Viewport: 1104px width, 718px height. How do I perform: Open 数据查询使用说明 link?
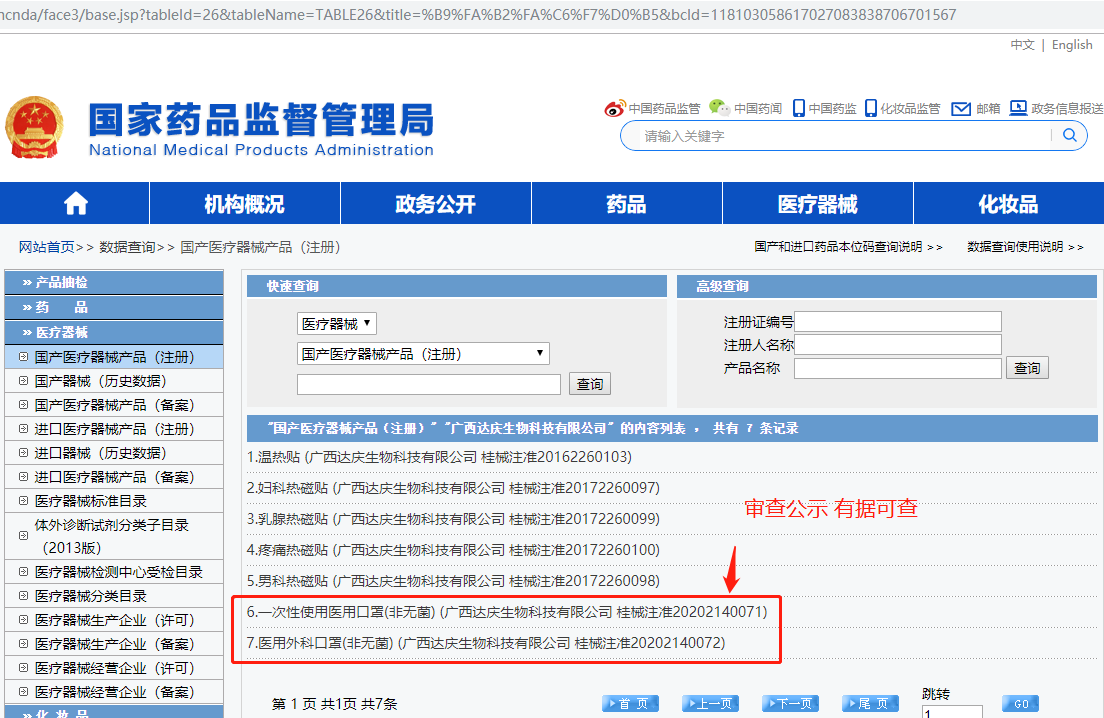point(1025,247)
